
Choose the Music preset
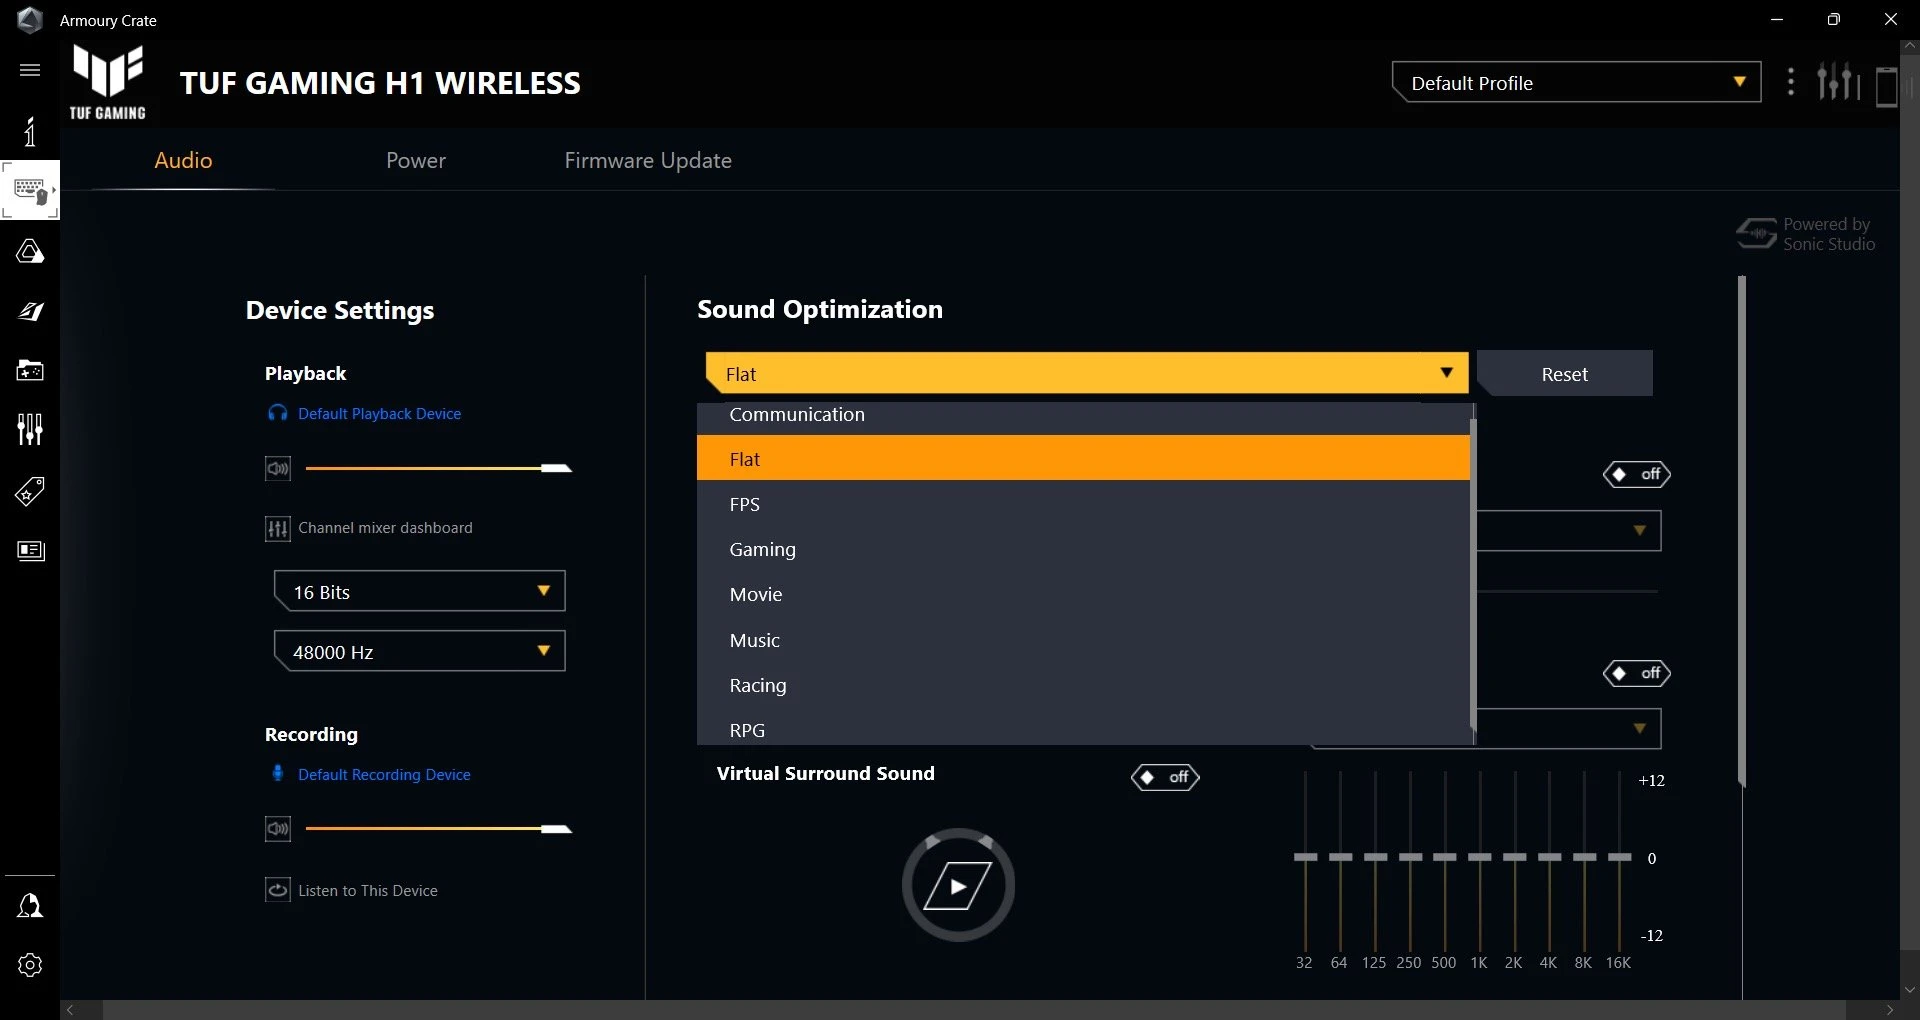pos(1083,640)
